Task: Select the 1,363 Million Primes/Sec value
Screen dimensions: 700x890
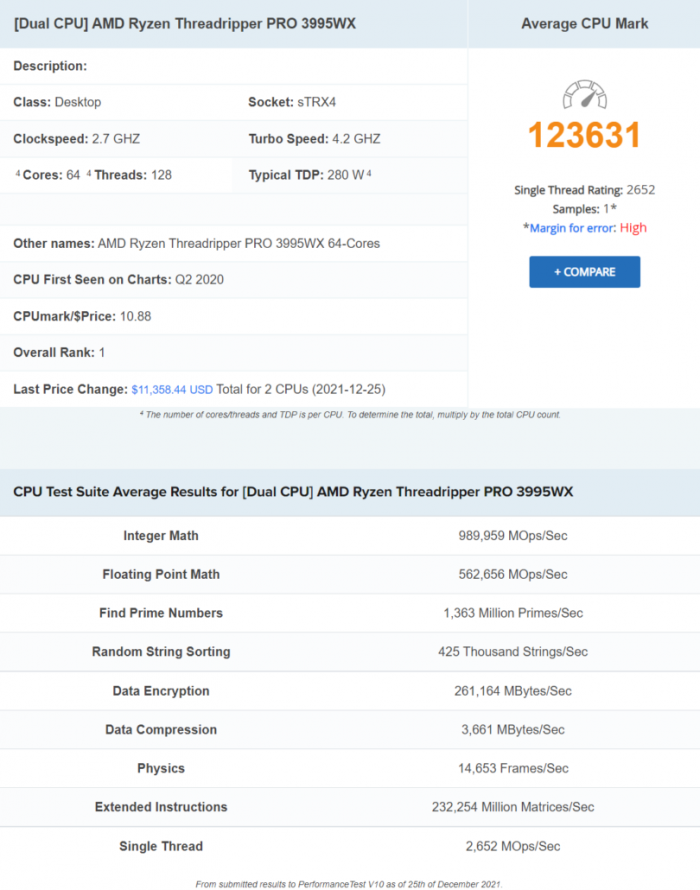Action: pos(513,613)
